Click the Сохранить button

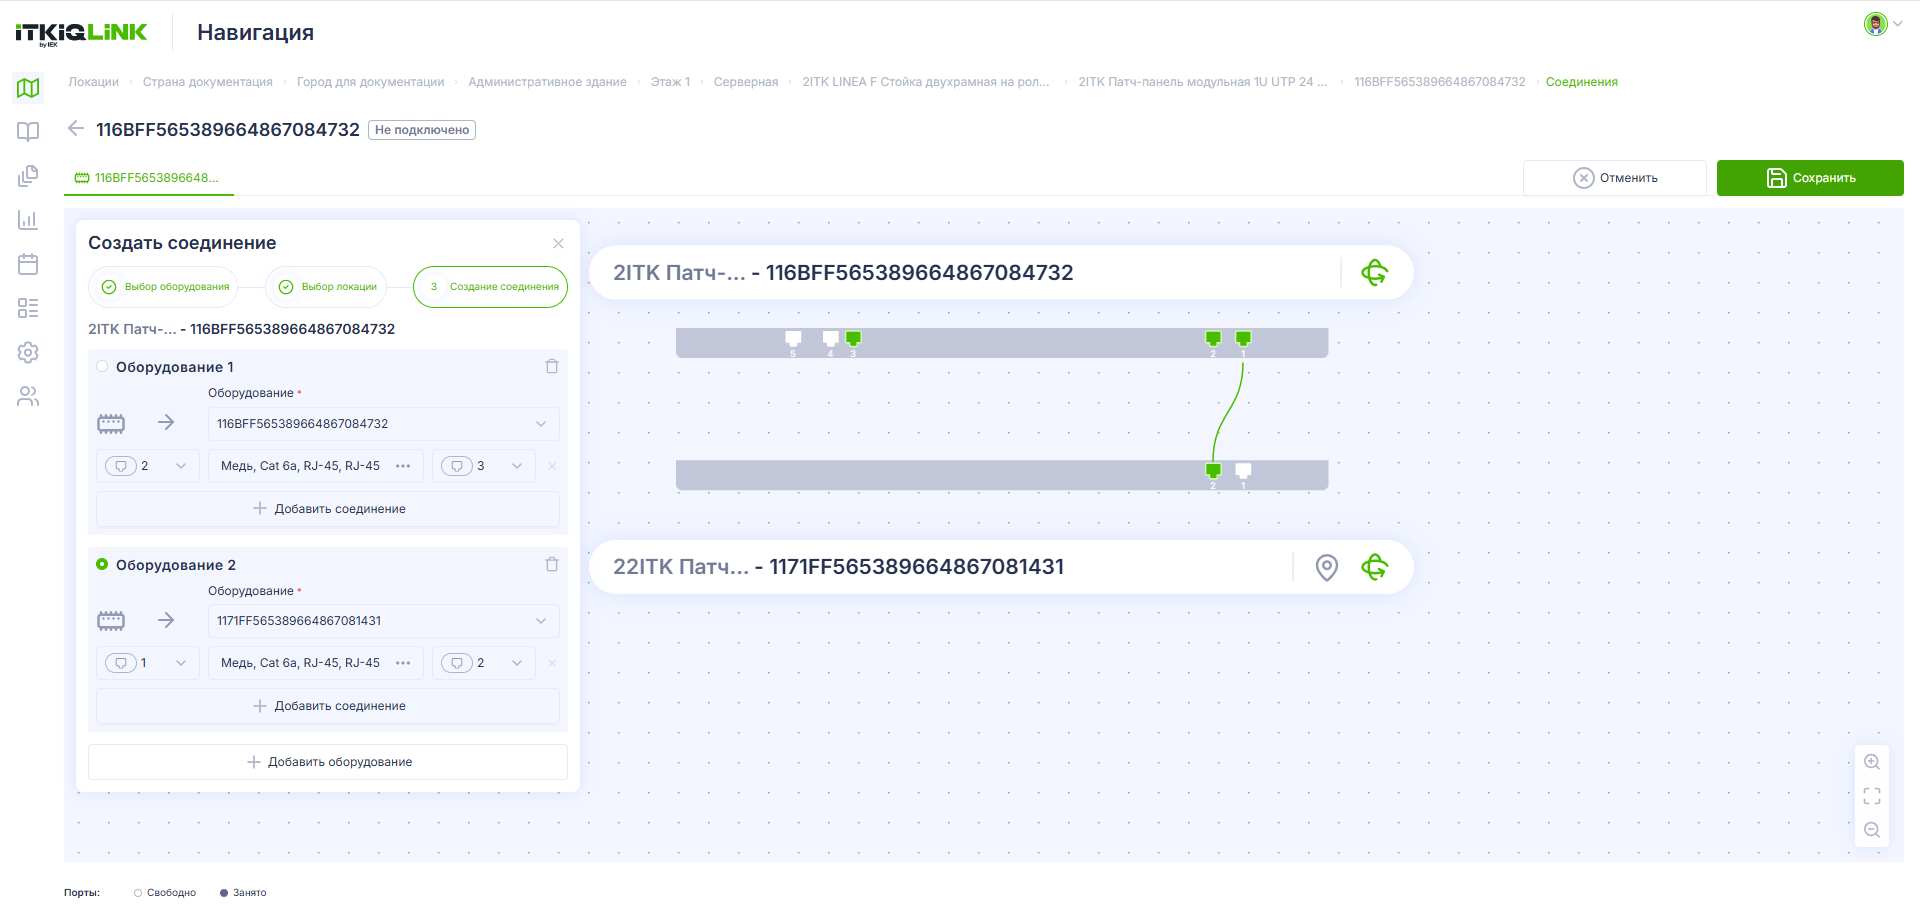1810,178
